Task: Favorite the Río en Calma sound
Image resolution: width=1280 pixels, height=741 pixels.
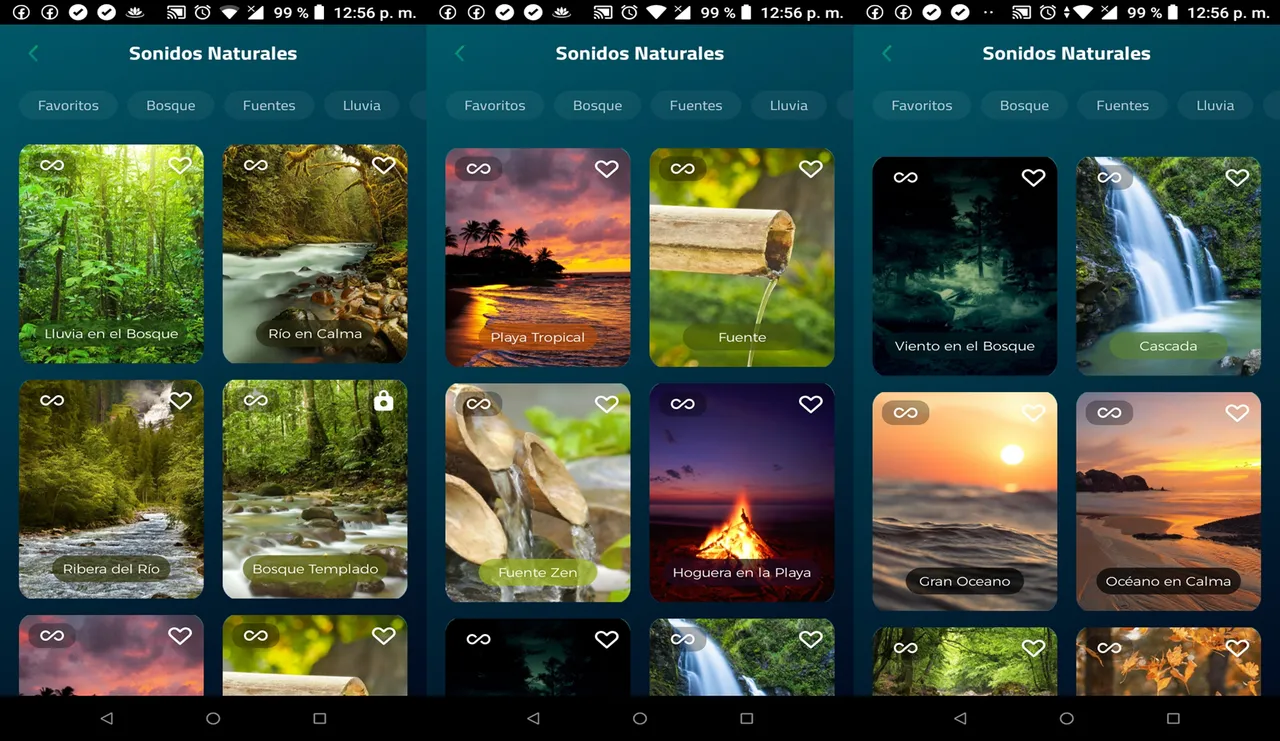Action: 384,165
